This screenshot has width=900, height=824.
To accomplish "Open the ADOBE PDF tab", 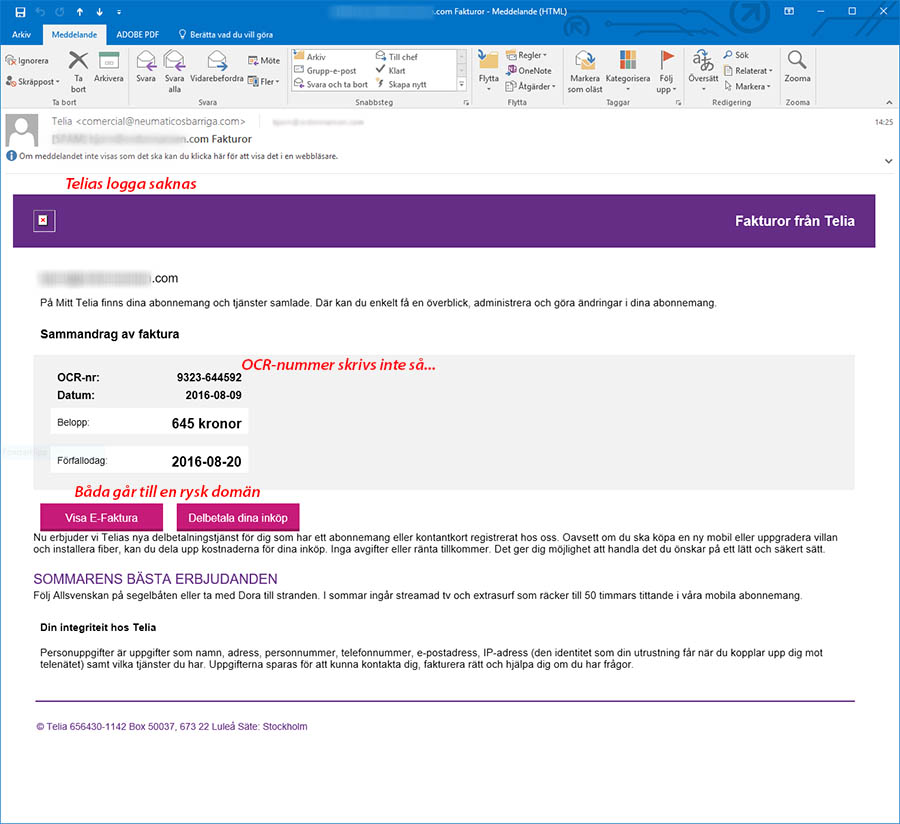I will tap(137, 34).
